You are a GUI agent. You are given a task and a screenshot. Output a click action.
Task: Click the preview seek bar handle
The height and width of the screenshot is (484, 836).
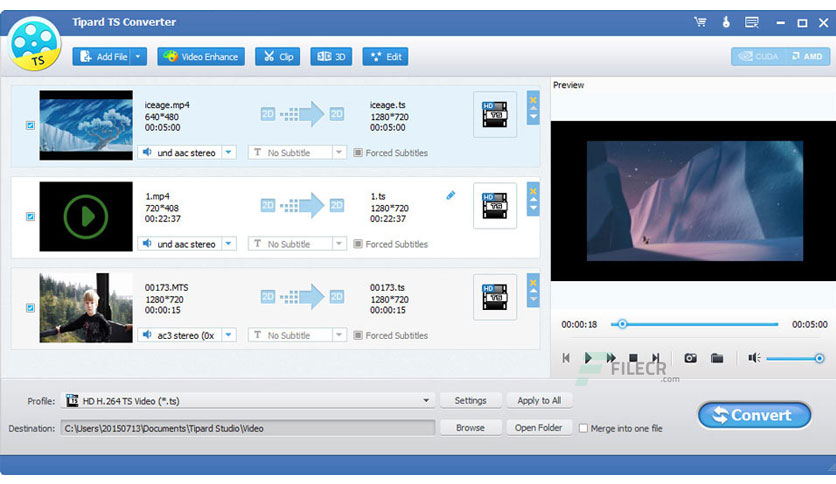622,324
